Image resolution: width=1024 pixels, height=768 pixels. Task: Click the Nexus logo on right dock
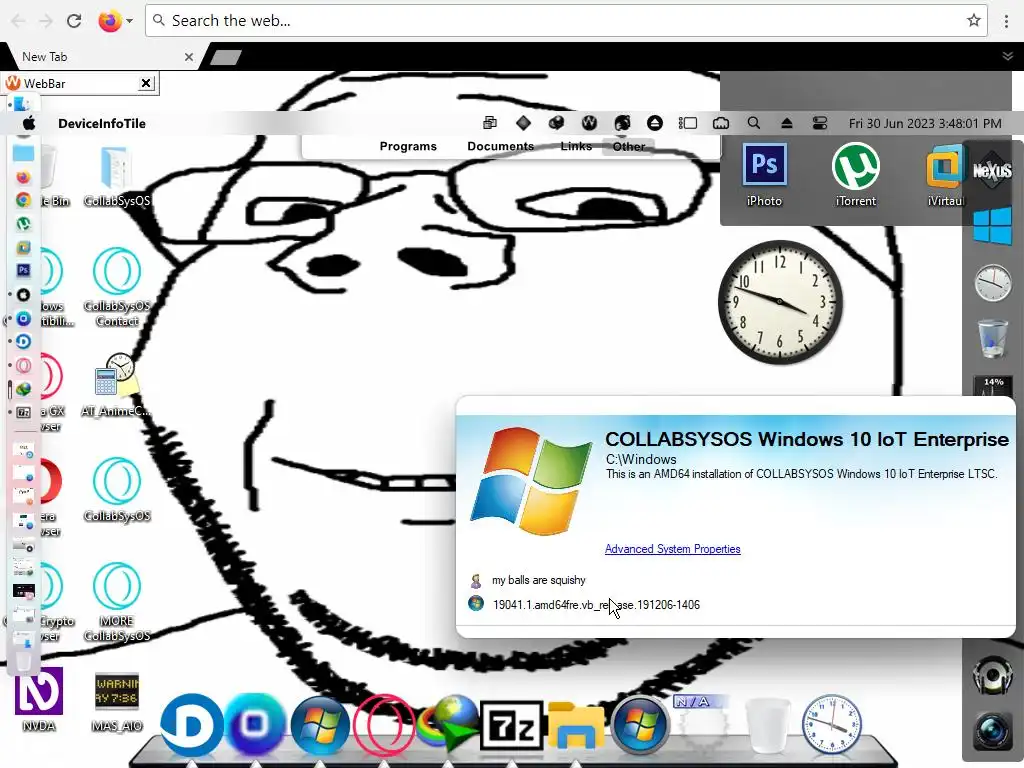click(x=992, y=171)
